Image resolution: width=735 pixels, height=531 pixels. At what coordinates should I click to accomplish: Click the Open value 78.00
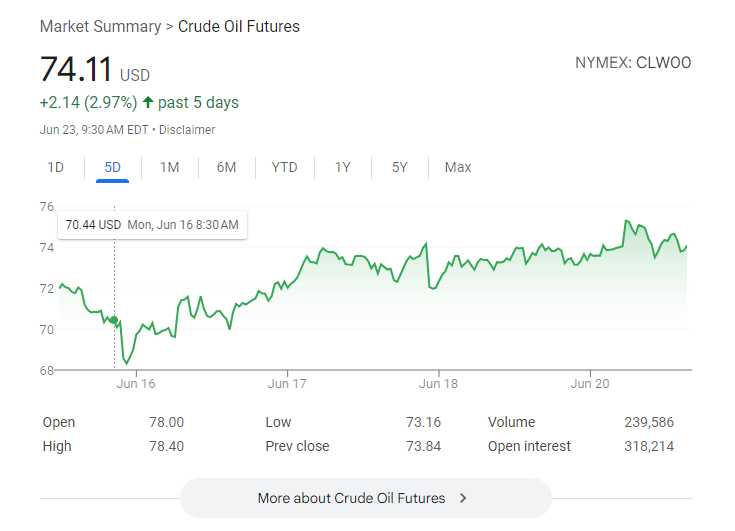166,422
